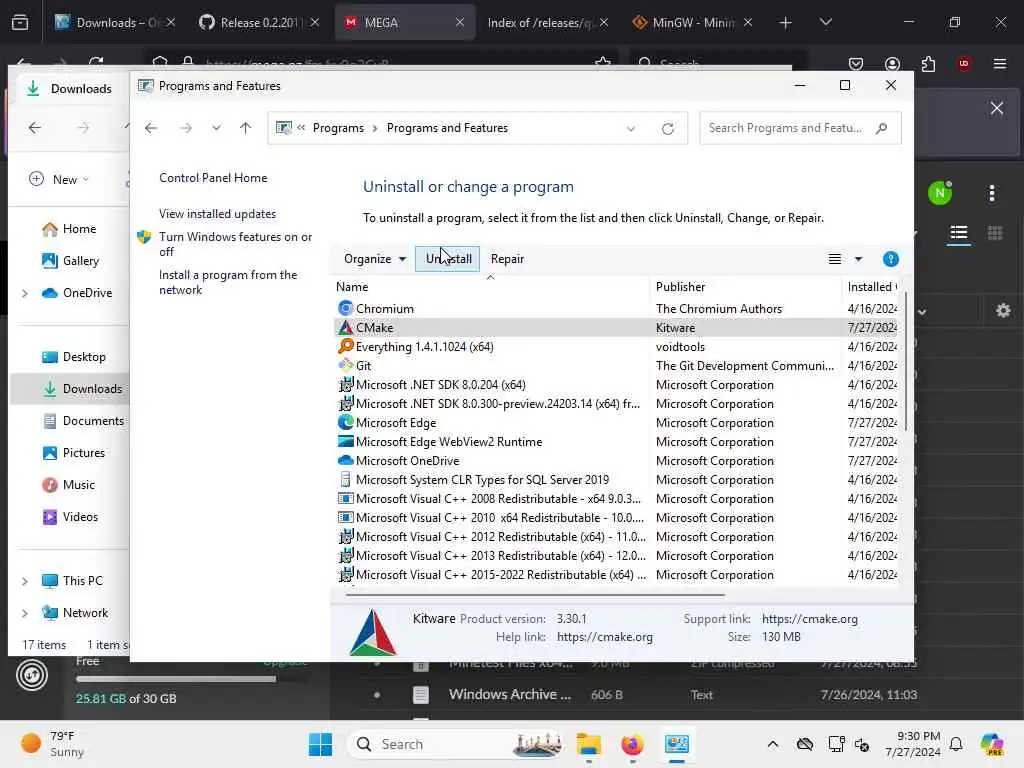The height and width of the screenshot is (768, 1024).
Task: Go back in File Explorer Downloads window
Action: (35, 128)
